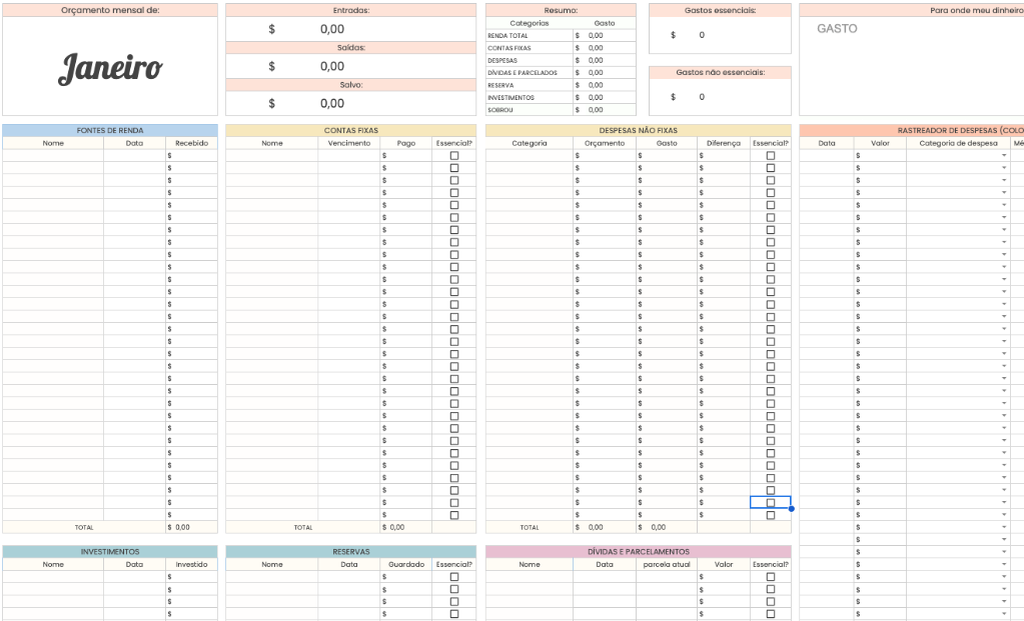Open first Categoria de despesa dropdown arrow
1024x621 pixels.
click(x=1004, y=156)
